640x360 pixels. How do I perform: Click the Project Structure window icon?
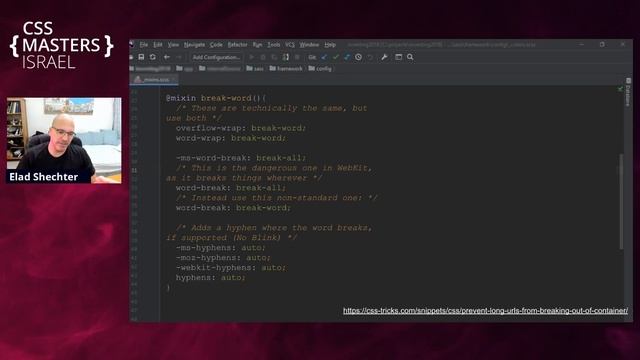pyautogui.click(x=398, y=57)
